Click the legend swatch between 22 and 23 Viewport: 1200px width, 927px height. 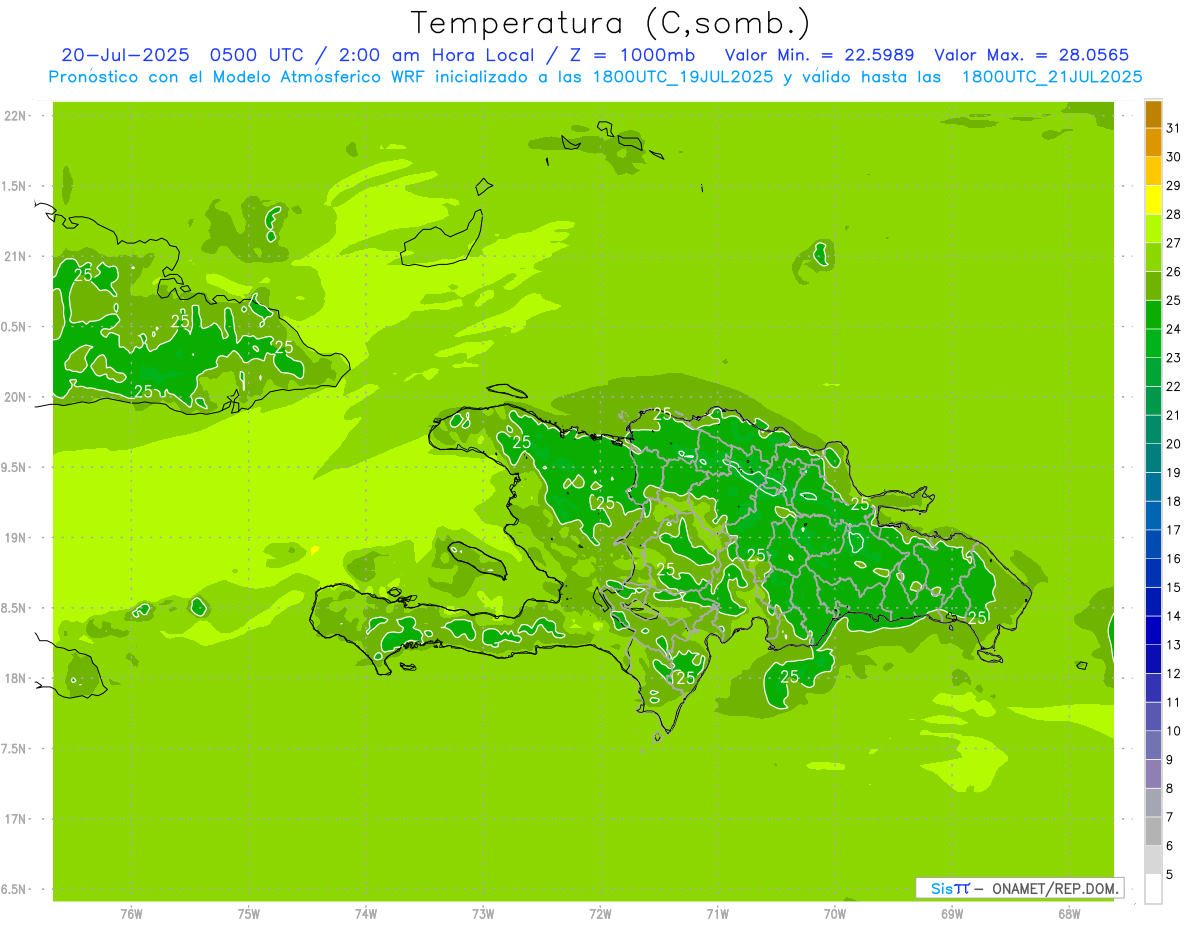[1153, 372]
